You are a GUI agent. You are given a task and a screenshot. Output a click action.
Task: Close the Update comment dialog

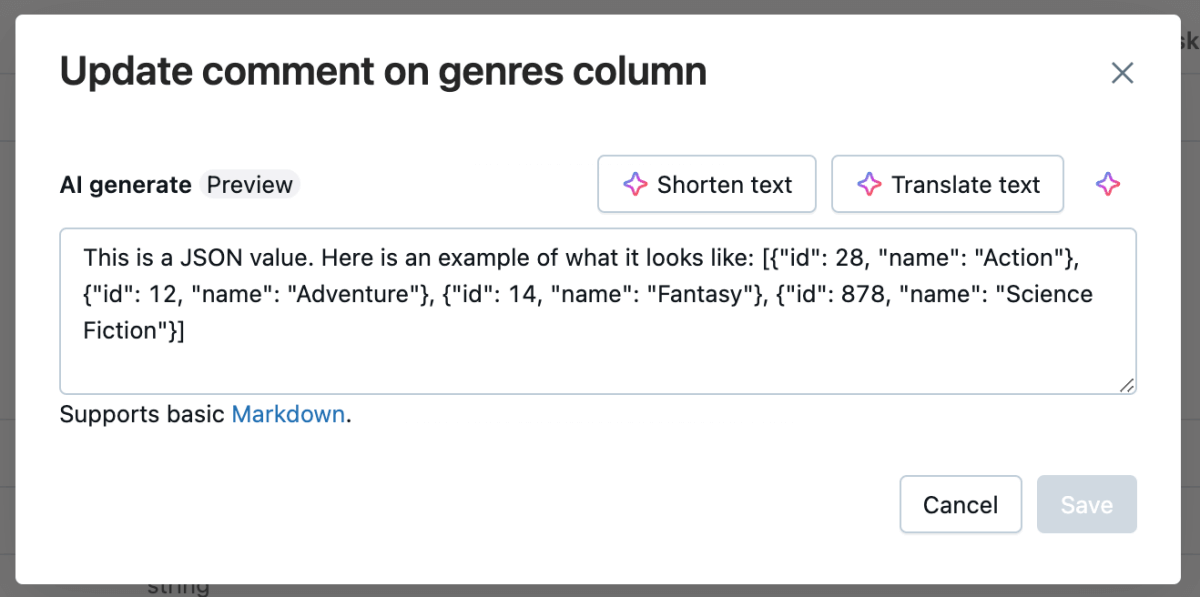click(1122, 73)
